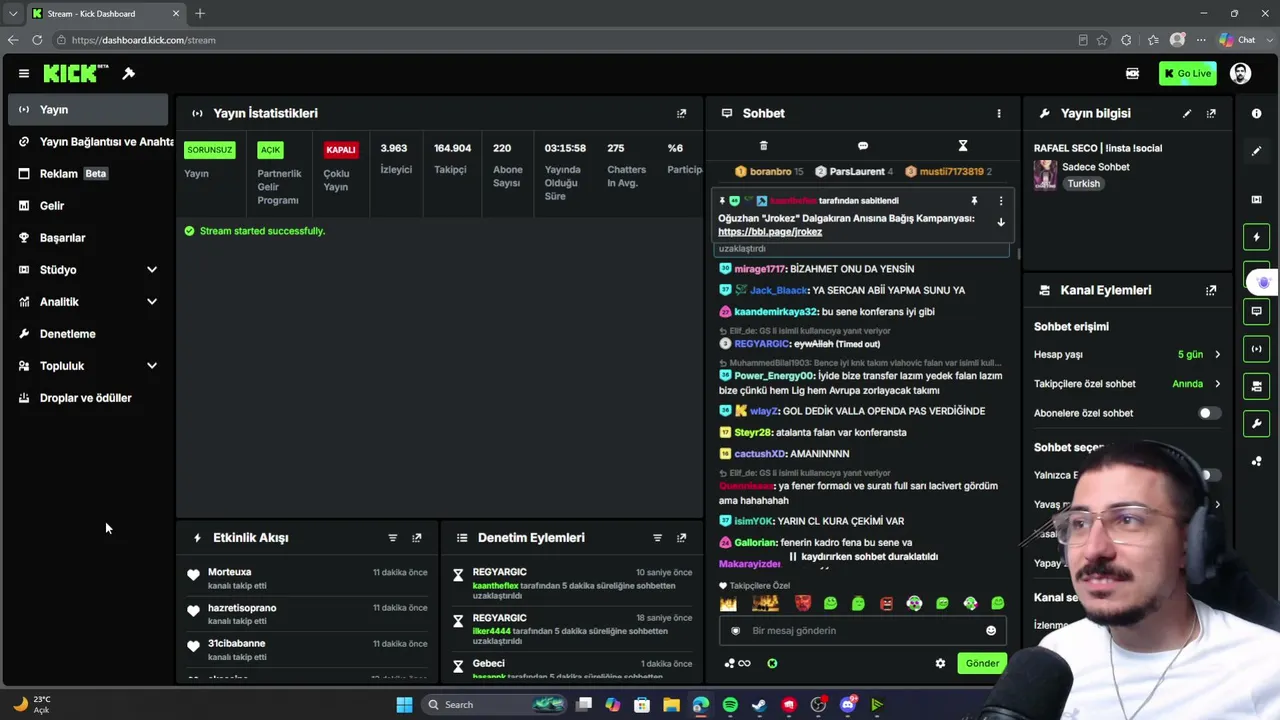Screen dimensions: 1280x720
Task: Pop out the Denetim Eylemleri panel
Action: click(681, 538)
